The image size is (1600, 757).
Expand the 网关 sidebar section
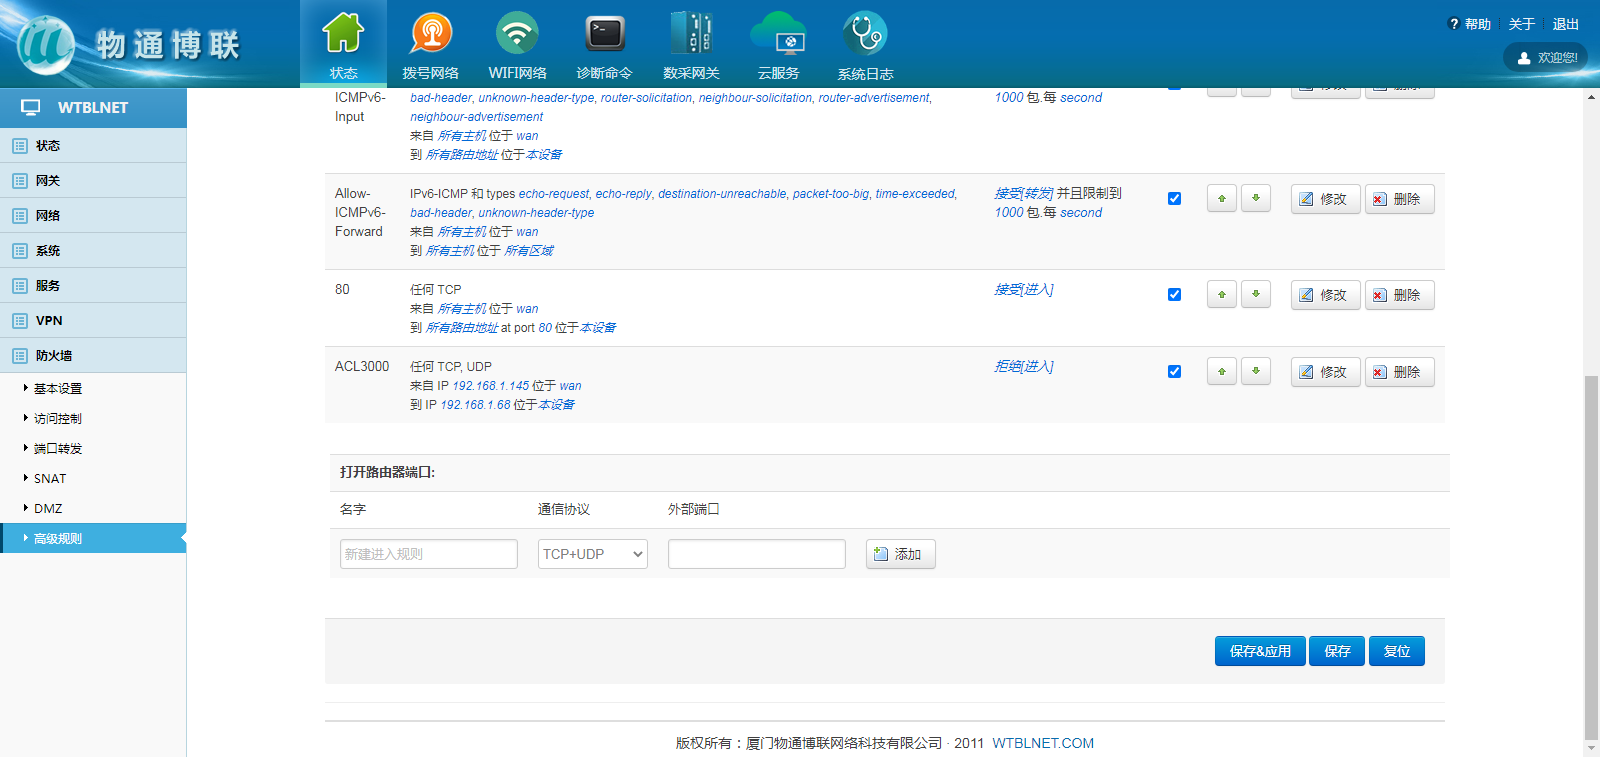pos(93,181)
